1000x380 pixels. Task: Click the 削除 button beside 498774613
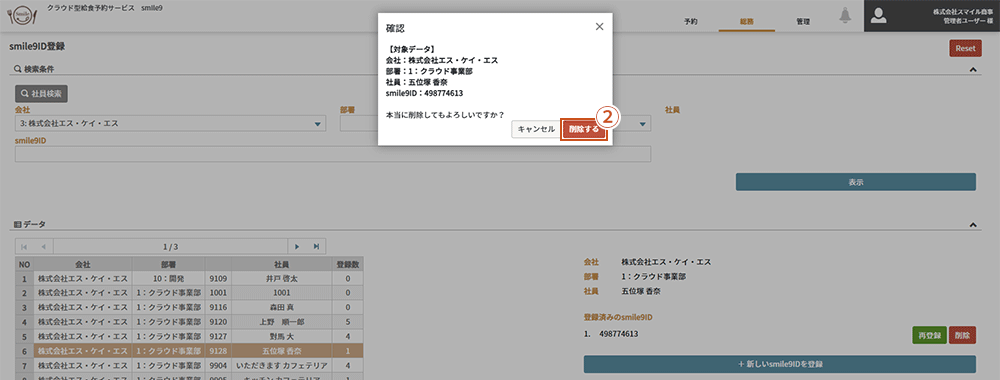[962, 335]
